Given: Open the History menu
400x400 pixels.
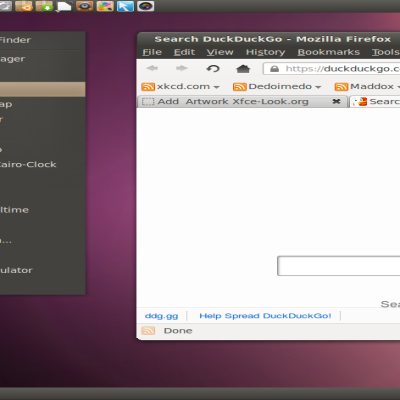Looking at the screenshot, I should [265, 52].
